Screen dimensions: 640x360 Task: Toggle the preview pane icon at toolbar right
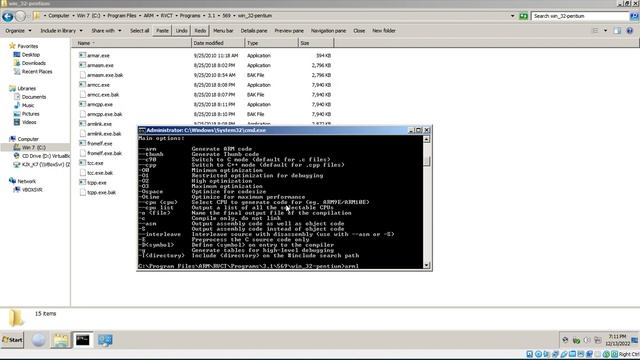point(617,31)
